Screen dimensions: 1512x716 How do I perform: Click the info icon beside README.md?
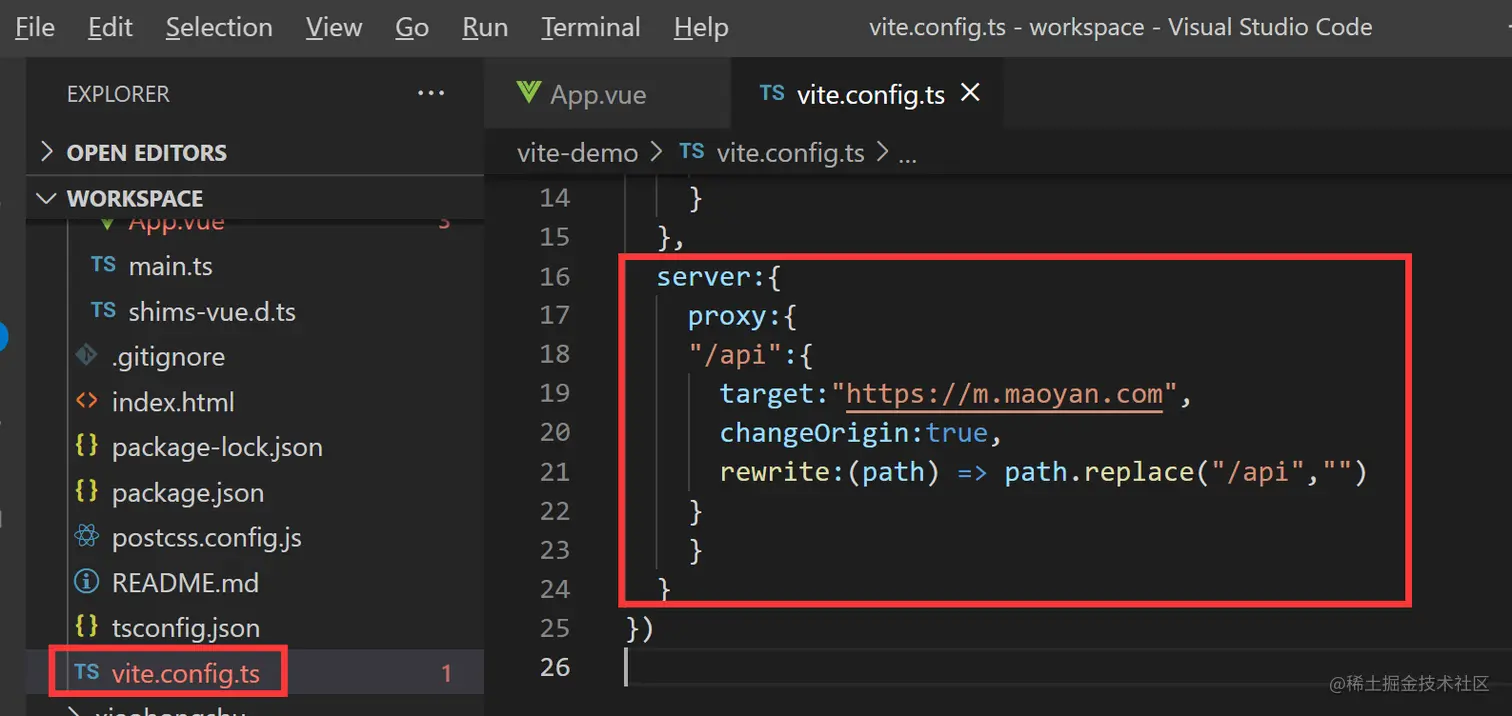click(87, 581)
